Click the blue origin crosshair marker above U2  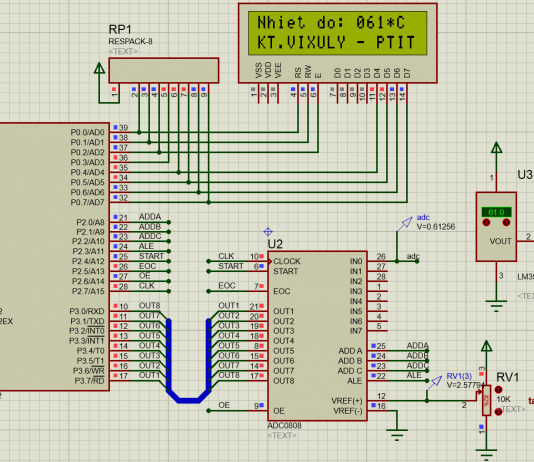[268, 232]
